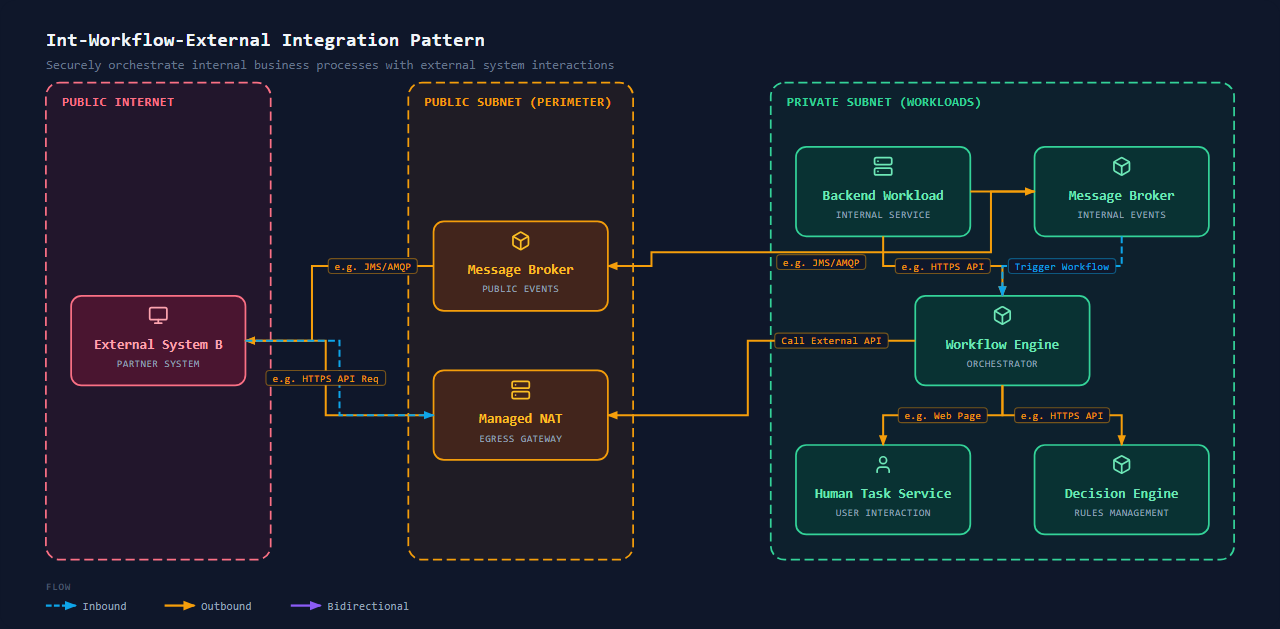Click the Call External API edge label

coord(831,341)
